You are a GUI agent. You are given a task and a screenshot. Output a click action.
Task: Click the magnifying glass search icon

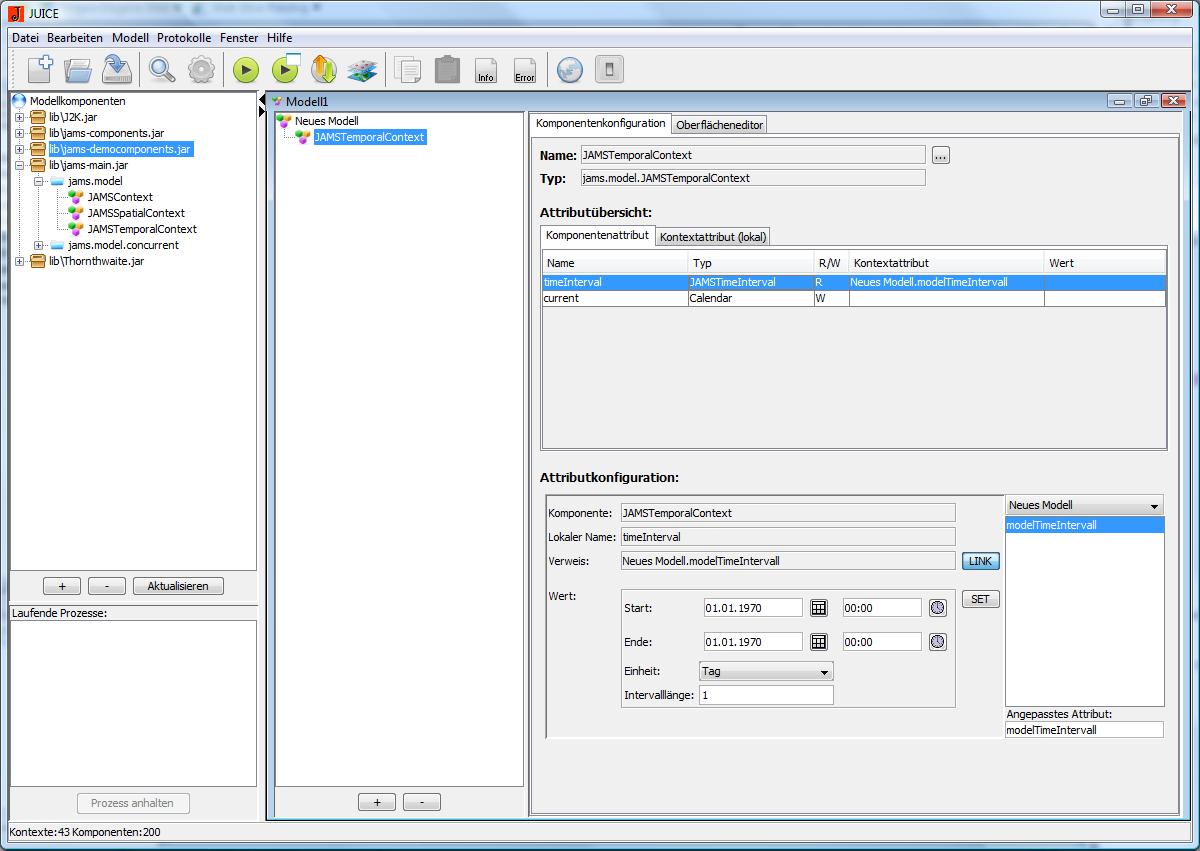coord(161,69)
